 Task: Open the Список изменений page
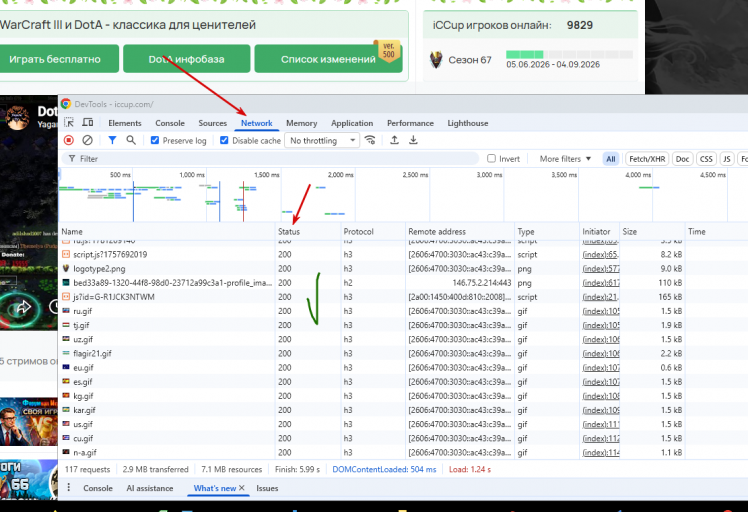coord(328,59)
